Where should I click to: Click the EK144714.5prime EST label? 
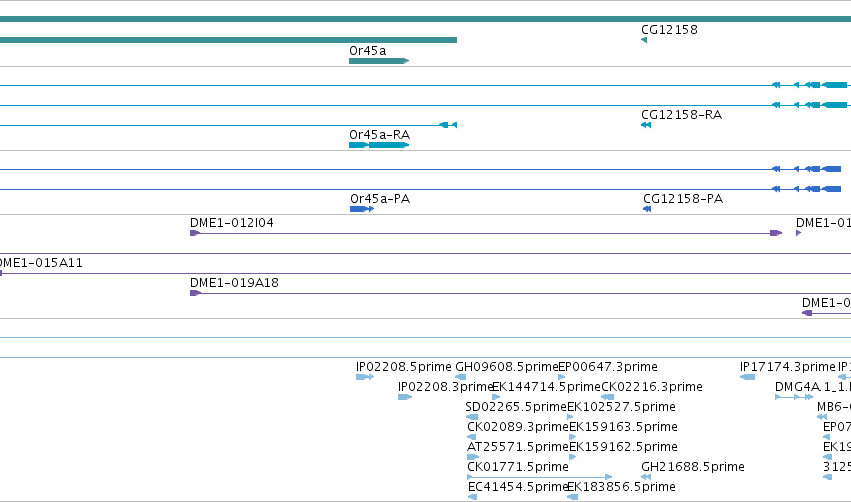547,387
